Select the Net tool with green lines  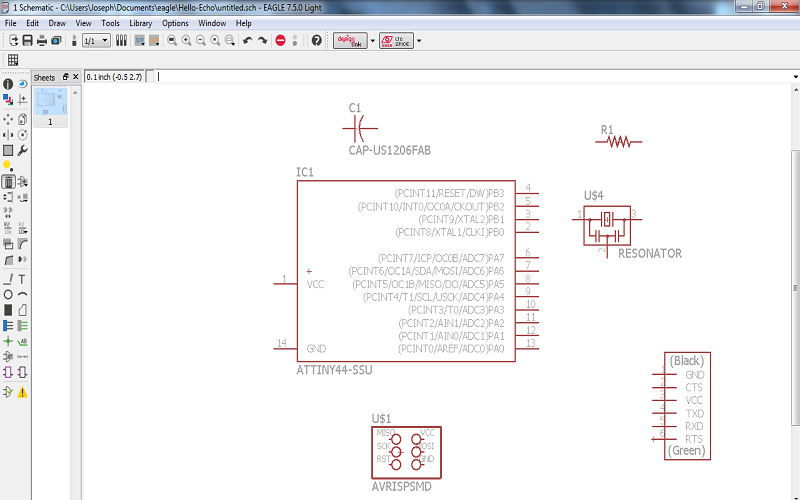[22, 326]
